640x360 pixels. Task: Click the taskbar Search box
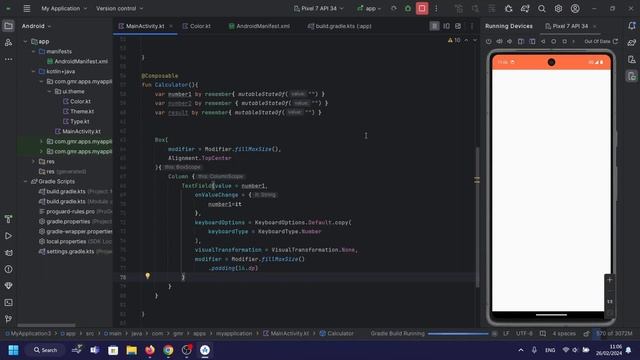tap(45, 350)
